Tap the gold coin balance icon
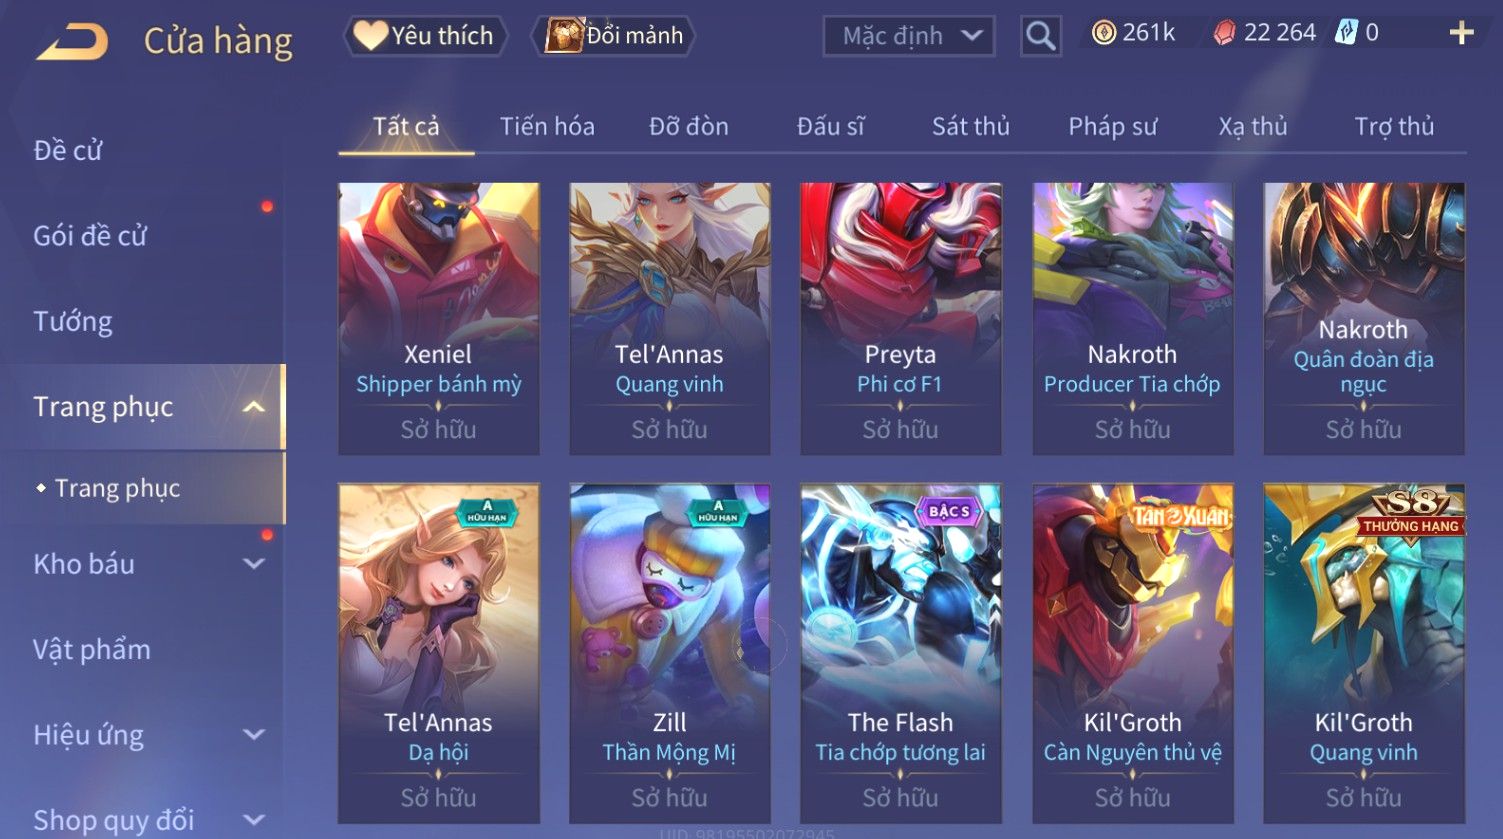This screenshot has height=839, width=1503. (x=1103, y=33)
